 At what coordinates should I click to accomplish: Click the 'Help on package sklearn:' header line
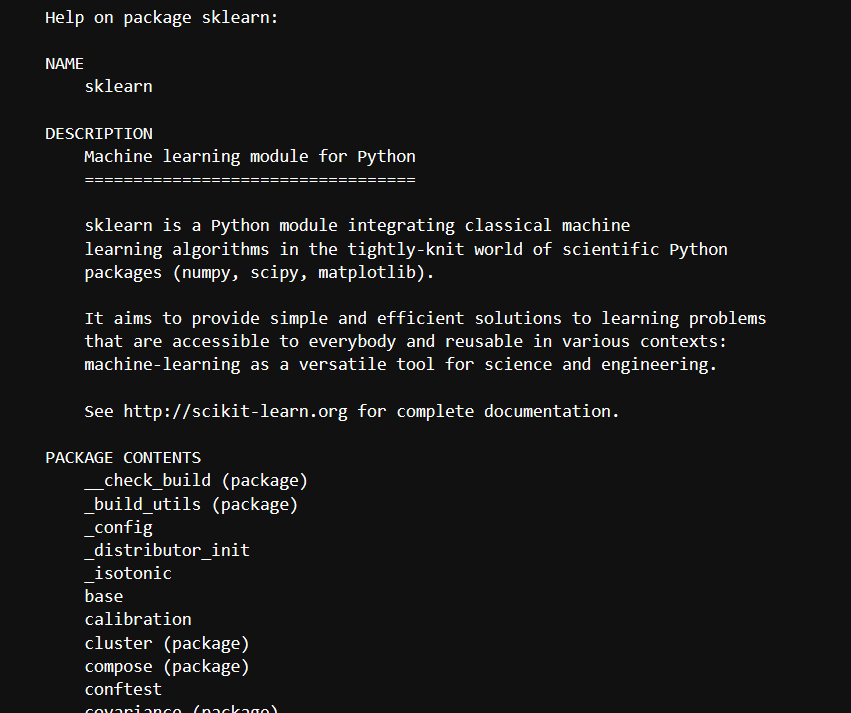[x=162, y=18]
